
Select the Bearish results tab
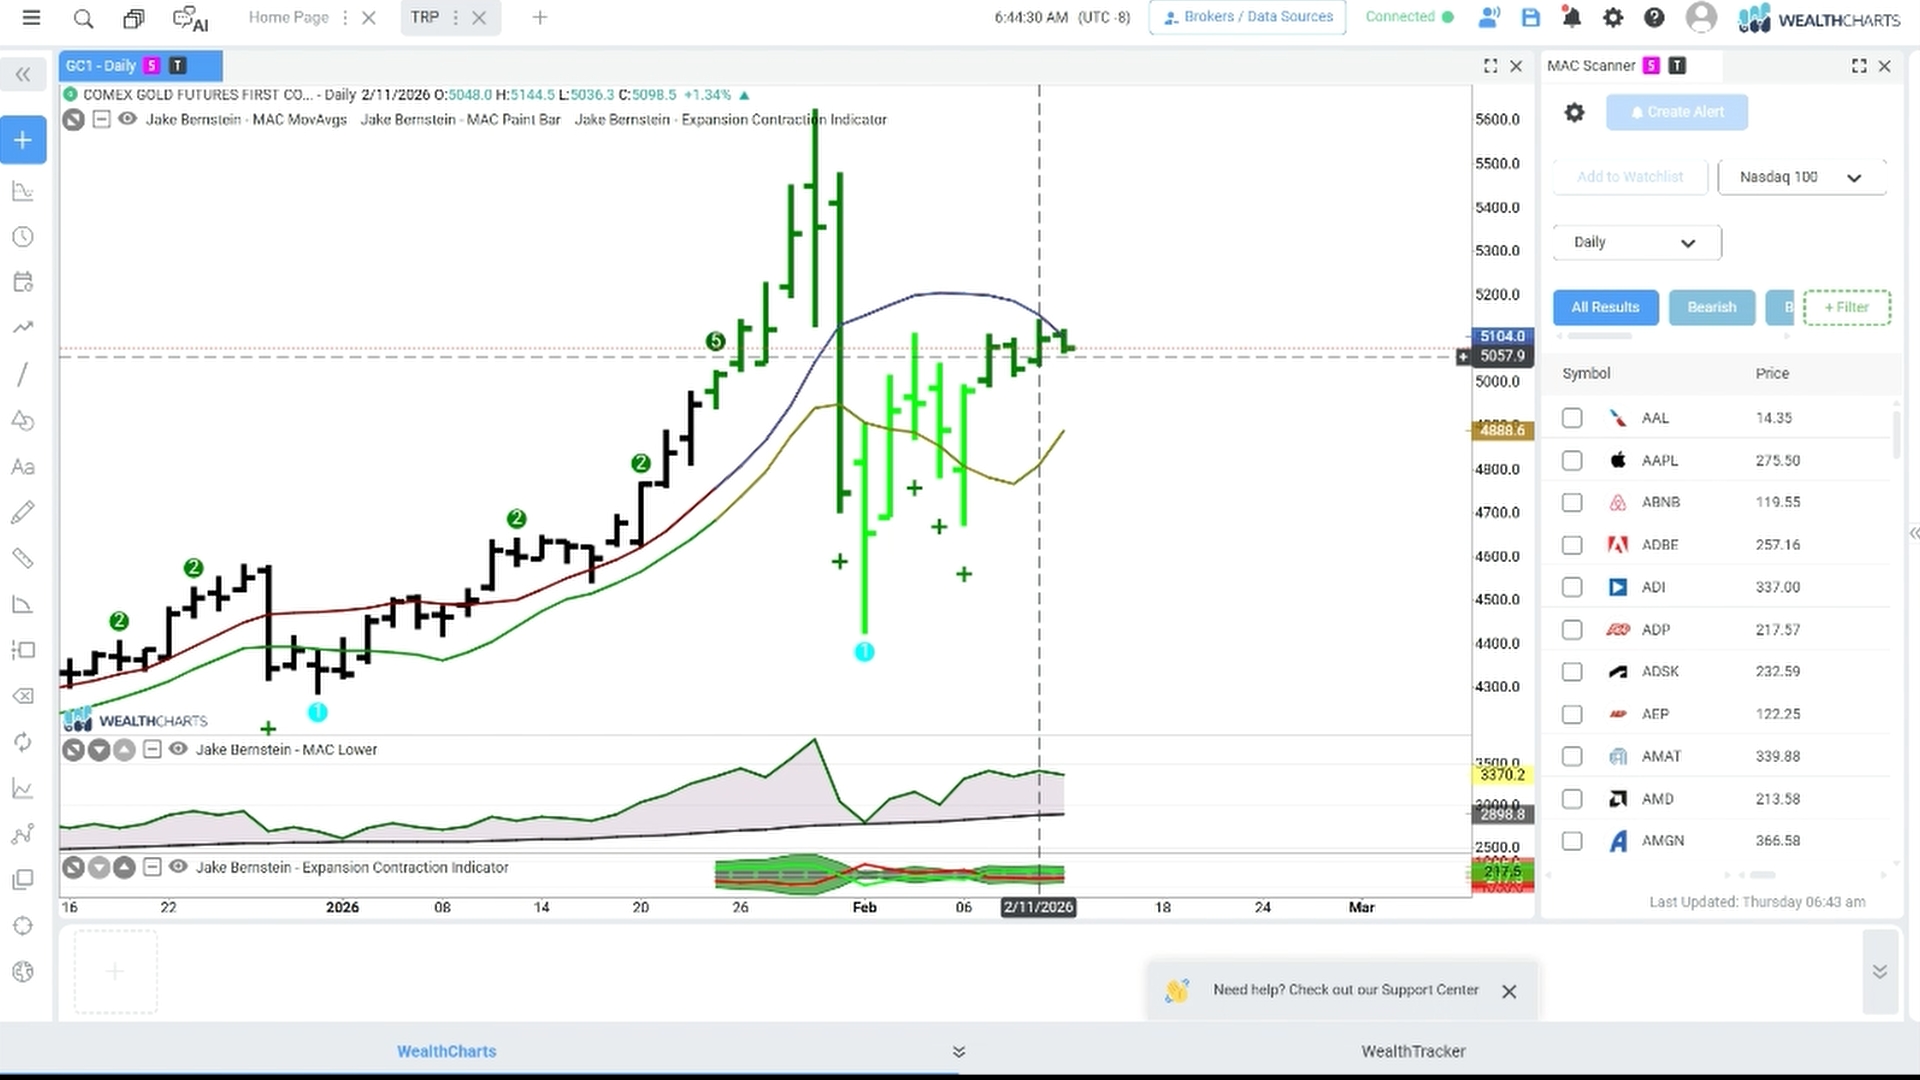1711,307
